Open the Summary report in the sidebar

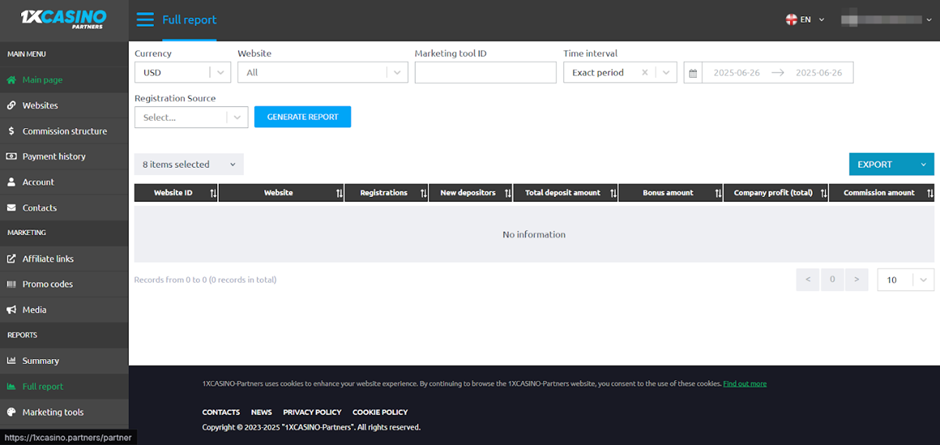tap(41, 361)
